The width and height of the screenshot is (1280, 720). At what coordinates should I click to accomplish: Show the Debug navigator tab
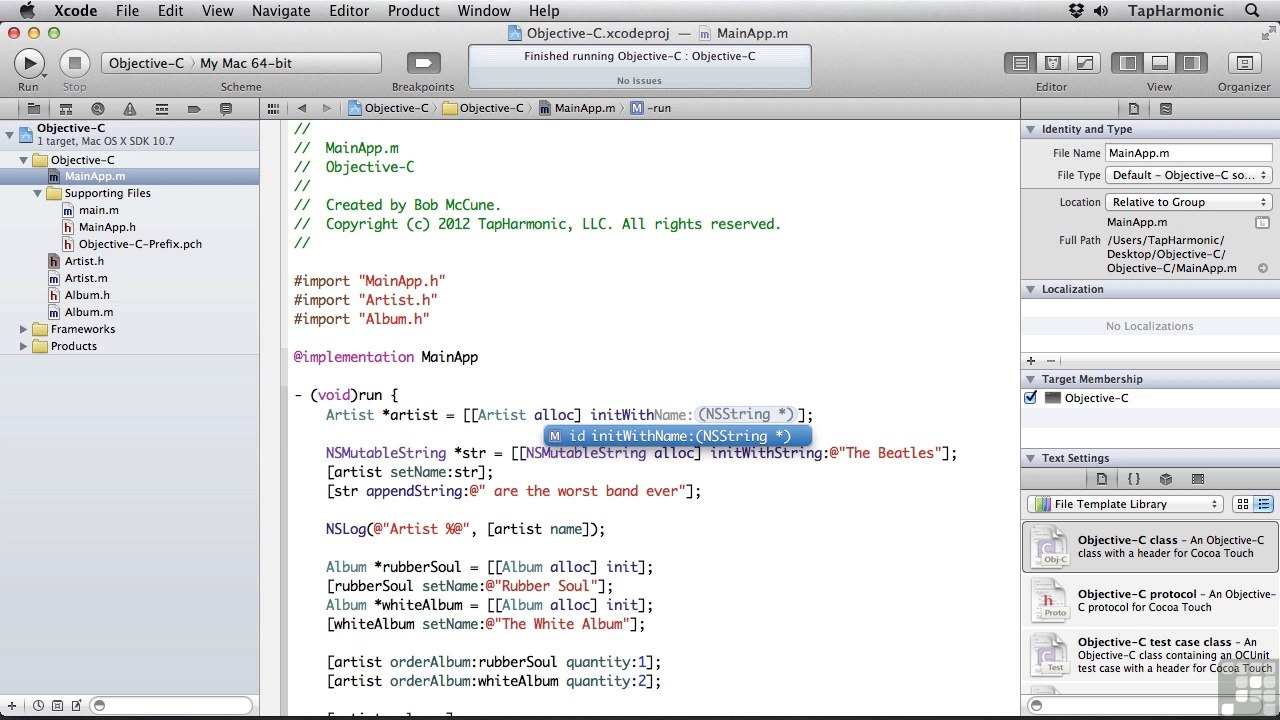click(x=161, y=108)
